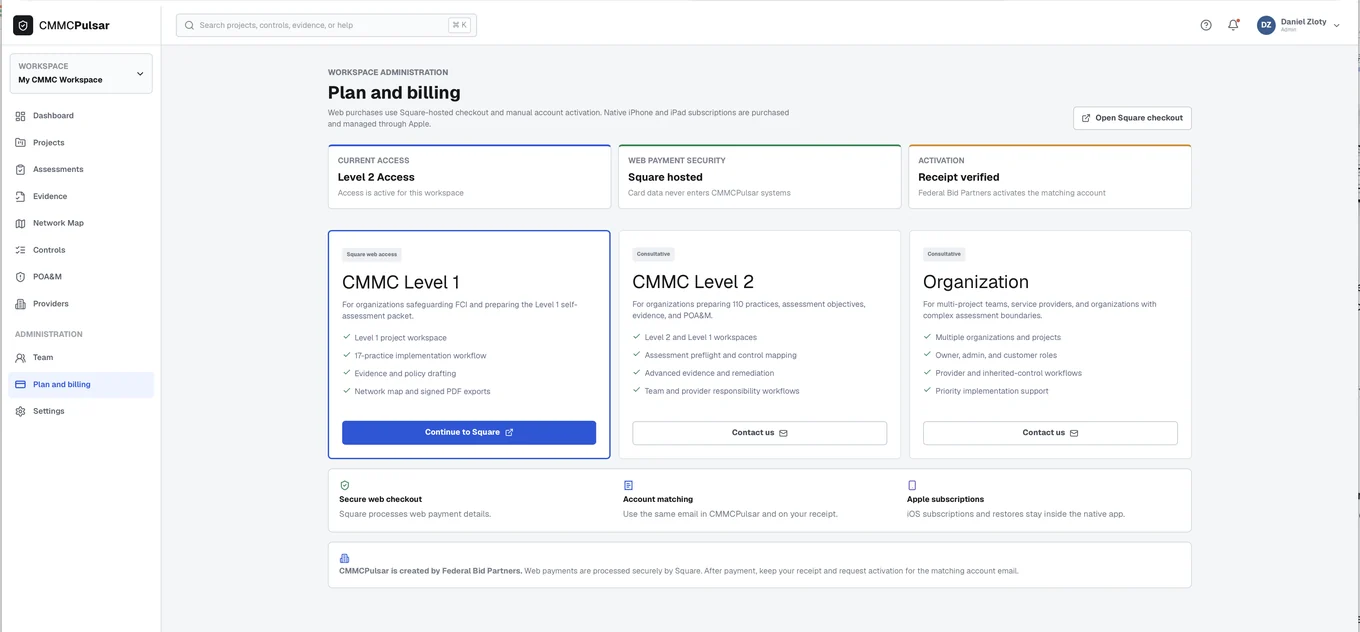1360x632 pixels.
Task: Click Continue to Square button
Action: click(x=469, y=433)
